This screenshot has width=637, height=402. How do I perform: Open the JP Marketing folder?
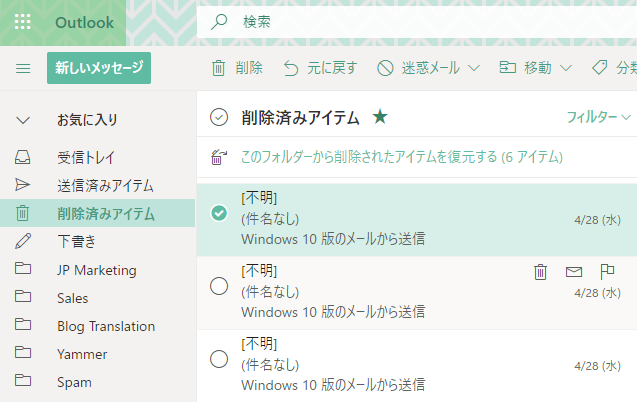[x=96, y=270]
